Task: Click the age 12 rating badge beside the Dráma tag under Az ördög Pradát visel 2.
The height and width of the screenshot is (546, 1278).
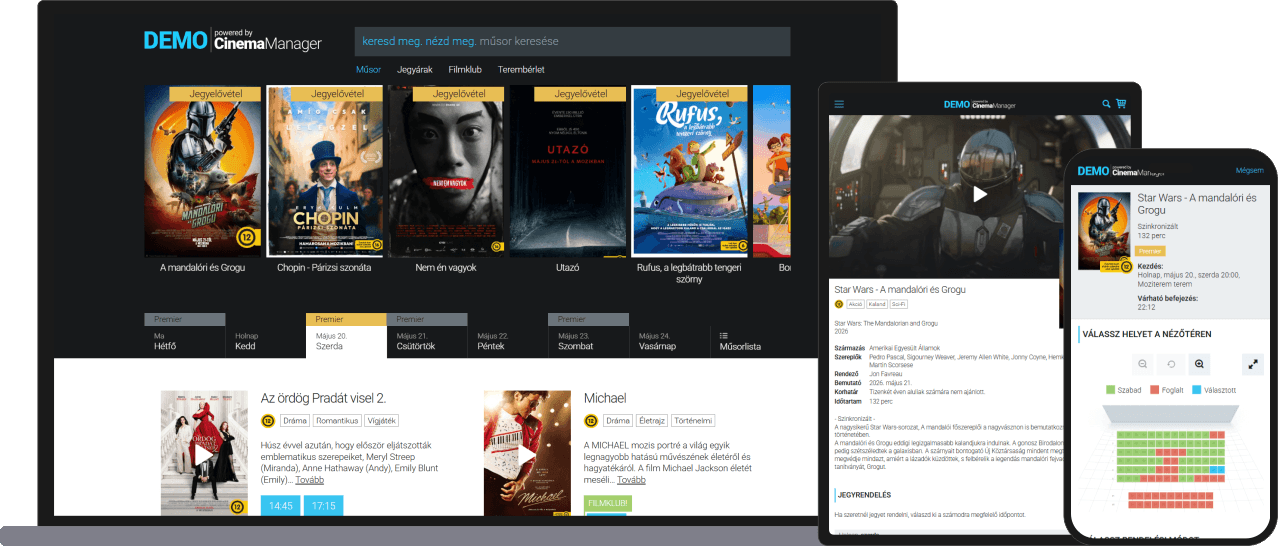Action: pyautogui.click(x=268, y=421)
